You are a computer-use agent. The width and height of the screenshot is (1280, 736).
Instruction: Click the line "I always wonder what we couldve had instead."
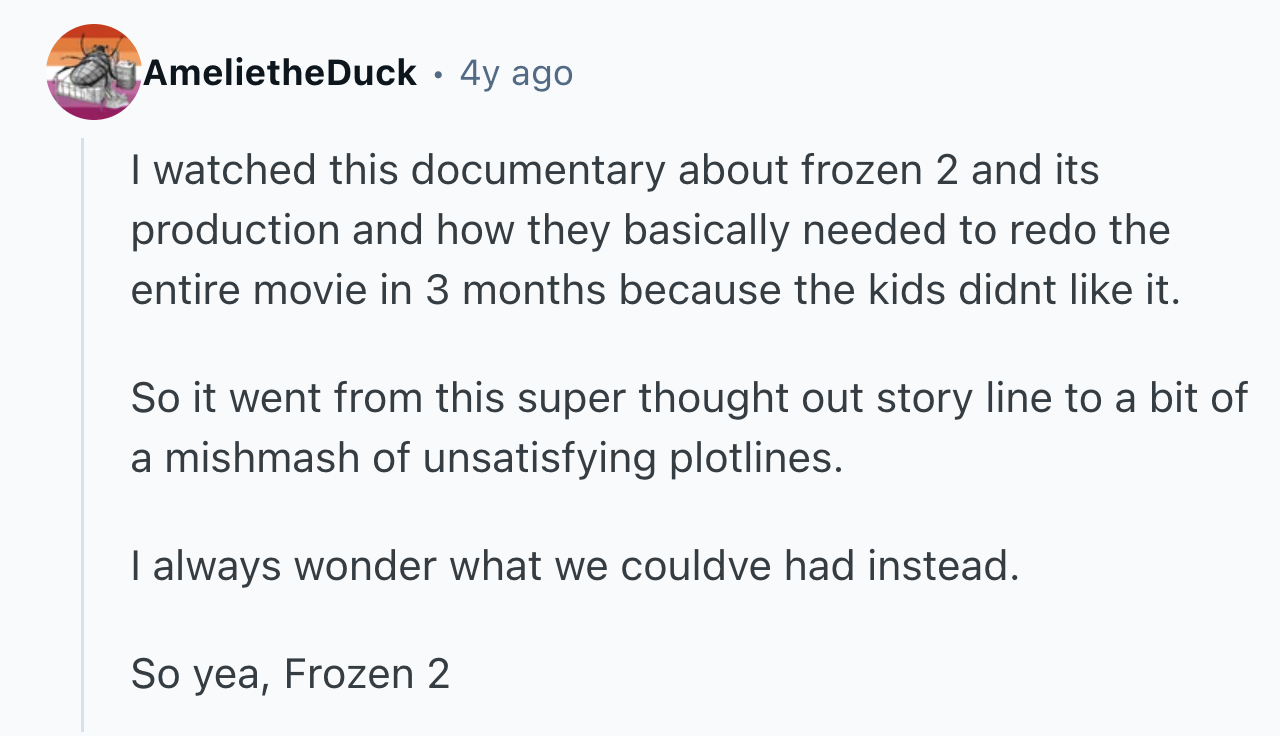(x=575, y=566)
